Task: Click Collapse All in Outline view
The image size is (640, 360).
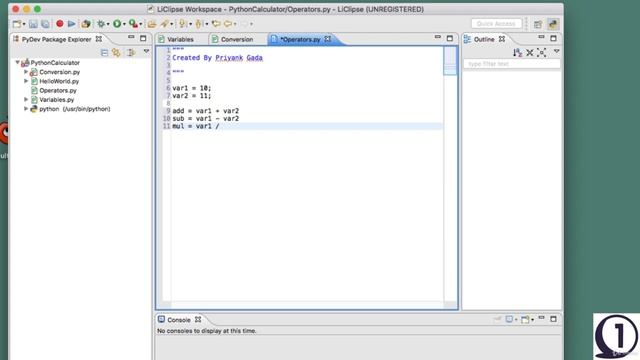Action: tap(530, 52)
